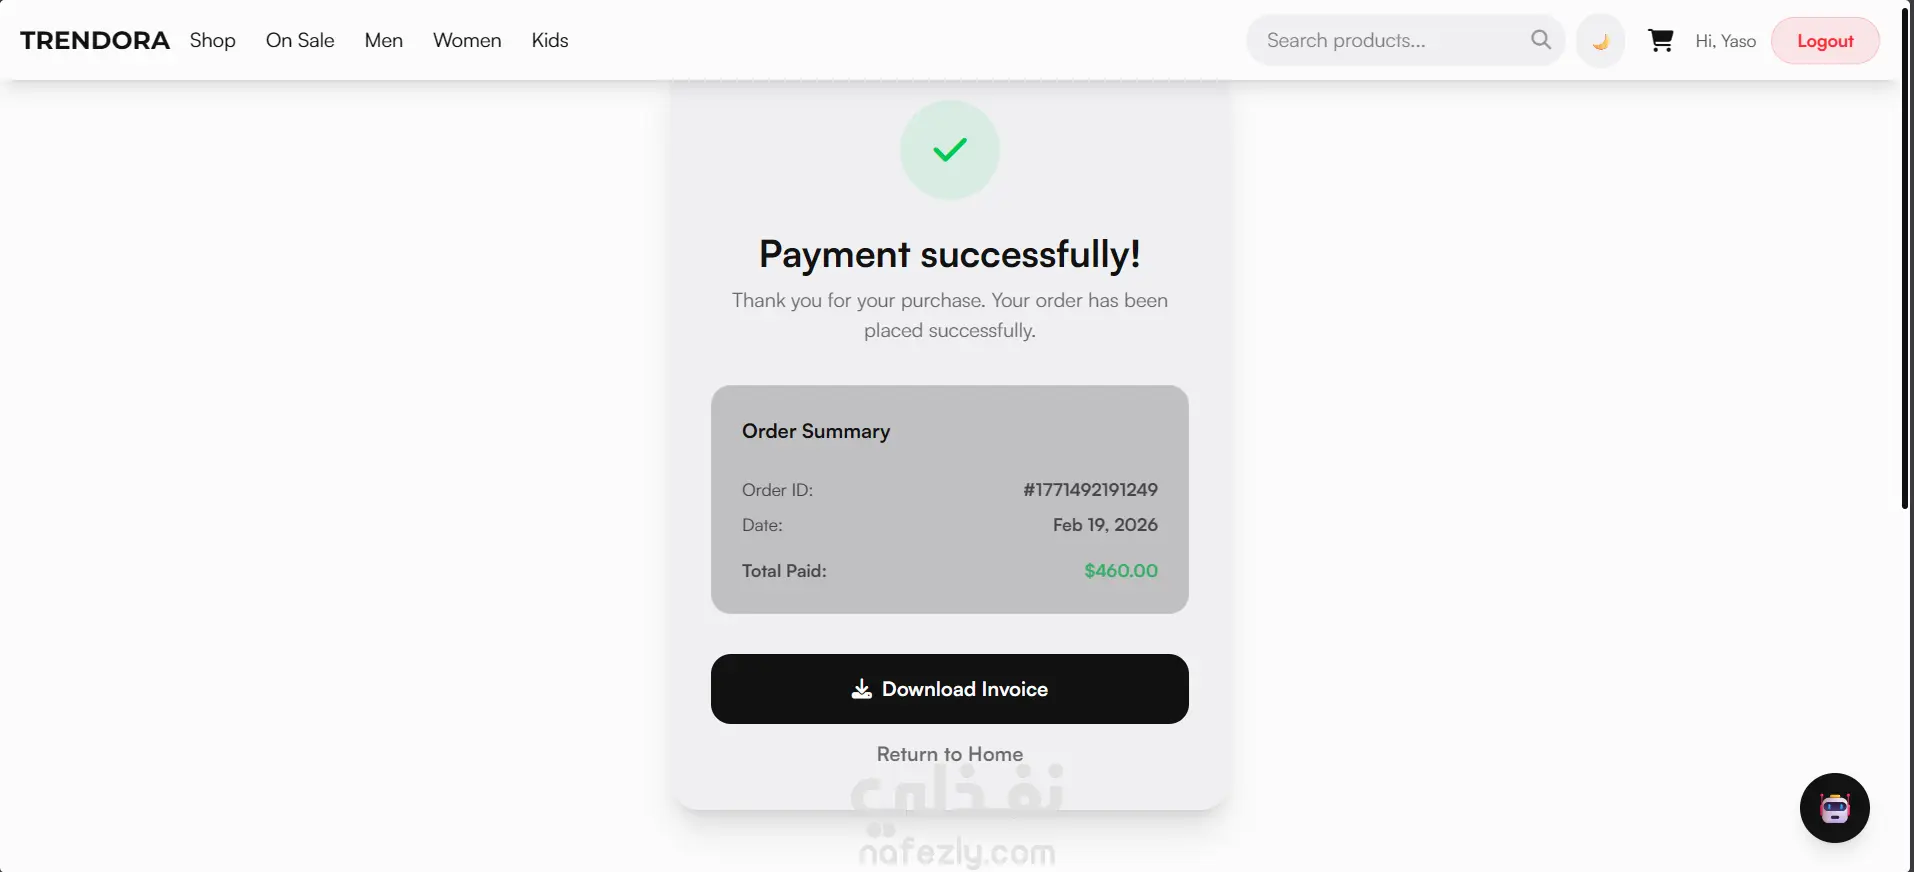Go to the On Sale page
Image resolution: width=1914 pixels, height=872 pixels.
click(x=300, y=41)
